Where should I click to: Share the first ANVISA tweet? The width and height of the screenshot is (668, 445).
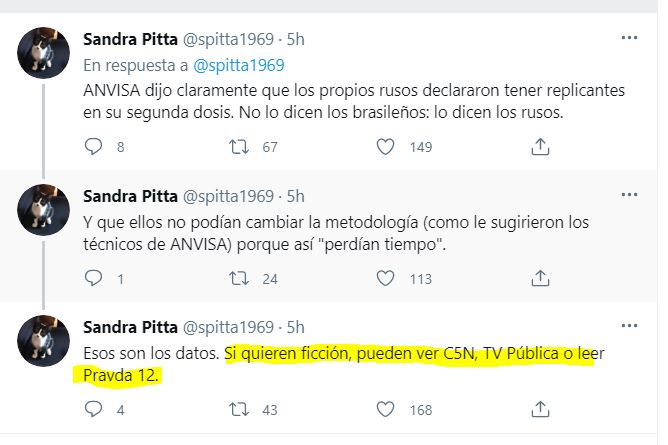(x=539, y=147)
